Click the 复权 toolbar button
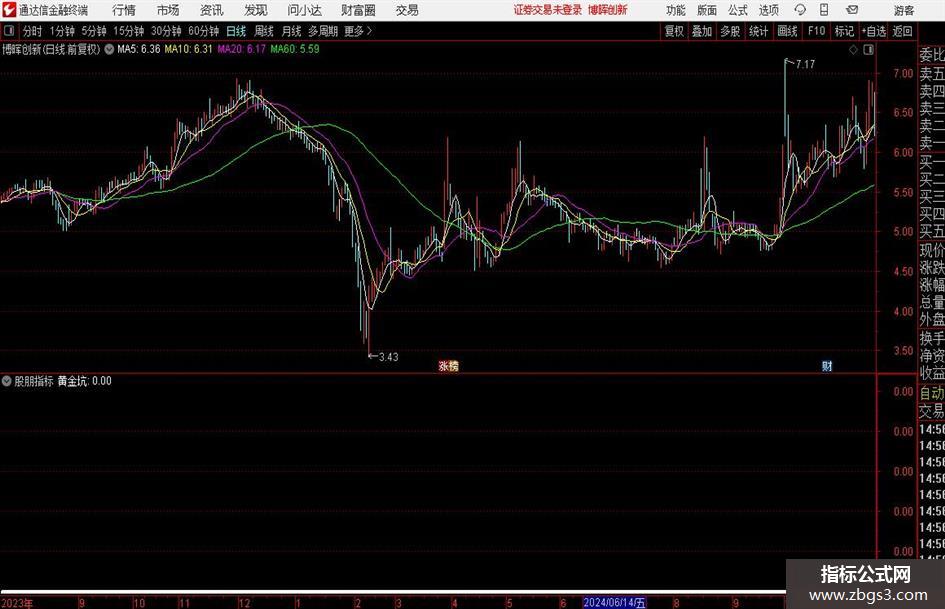This screenshot has width=945, height=609. point(674,31)
